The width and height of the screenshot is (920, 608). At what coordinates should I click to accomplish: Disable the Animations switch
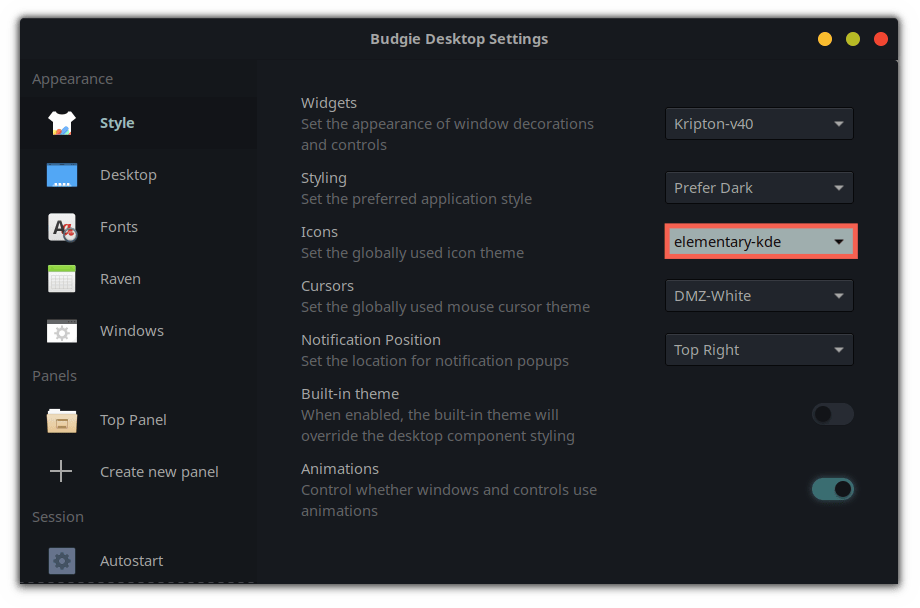point(832,489)
